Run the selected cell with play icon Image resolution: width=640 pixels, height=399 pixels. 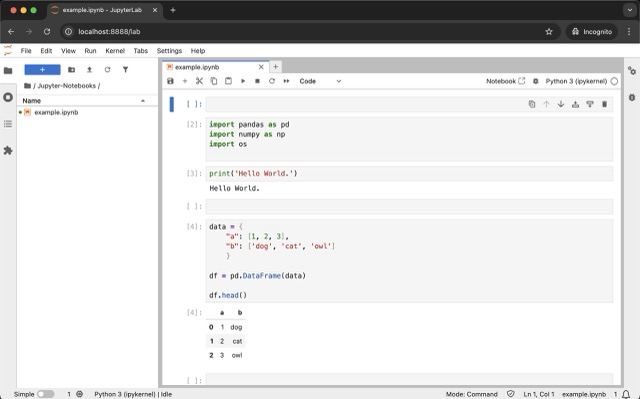click(x=243, y=81)
